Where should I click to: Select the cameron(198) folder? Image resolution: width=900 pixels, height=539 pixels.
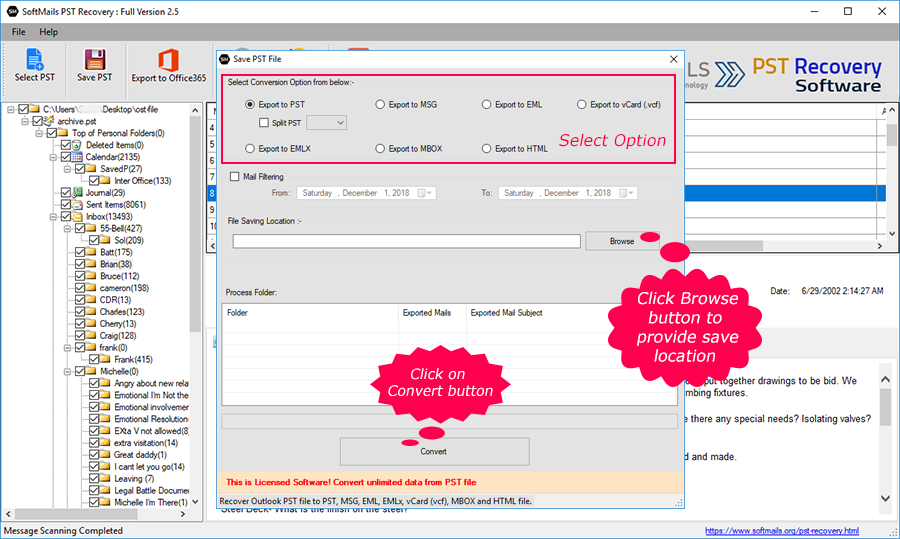[x=124, y=288]
